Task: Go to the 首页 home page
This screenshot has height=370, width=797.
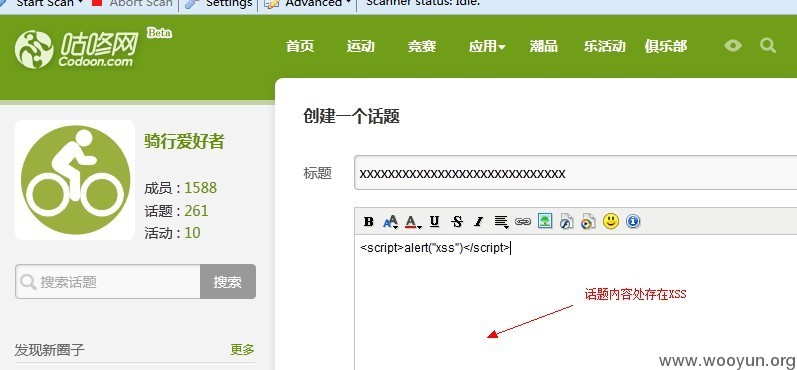Action: tap(300, 46)
